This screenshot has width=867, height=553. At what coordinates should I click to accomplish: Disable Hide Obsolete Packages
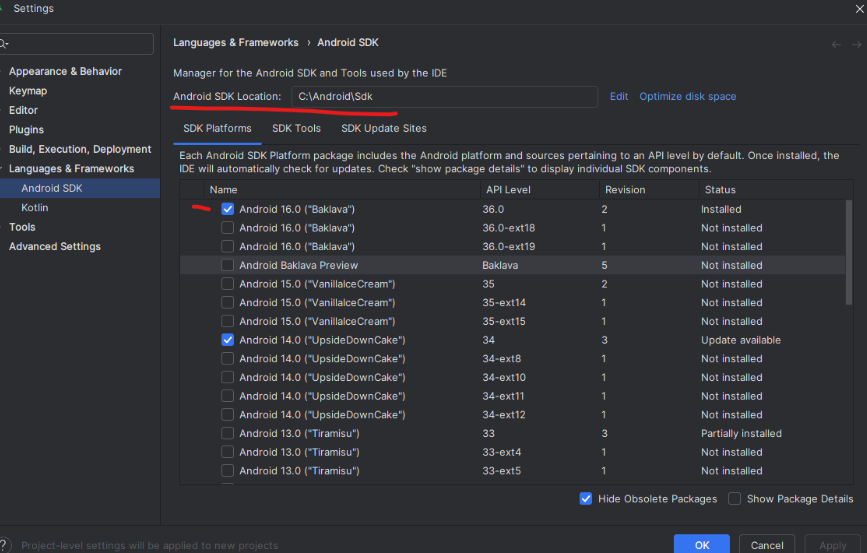(x=586, y=499)
